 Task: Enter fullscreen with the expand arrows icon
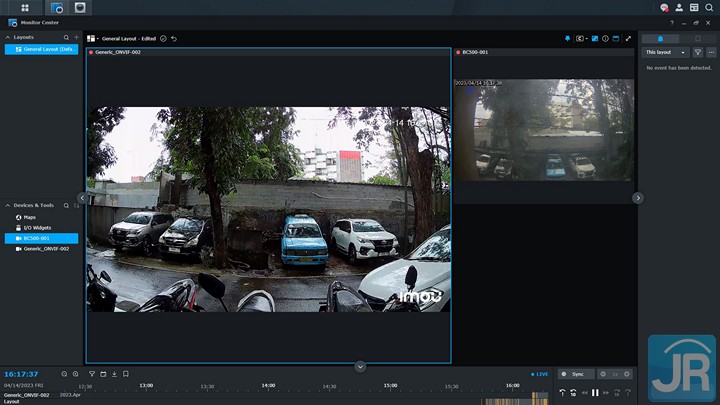[x=628, y=38]
